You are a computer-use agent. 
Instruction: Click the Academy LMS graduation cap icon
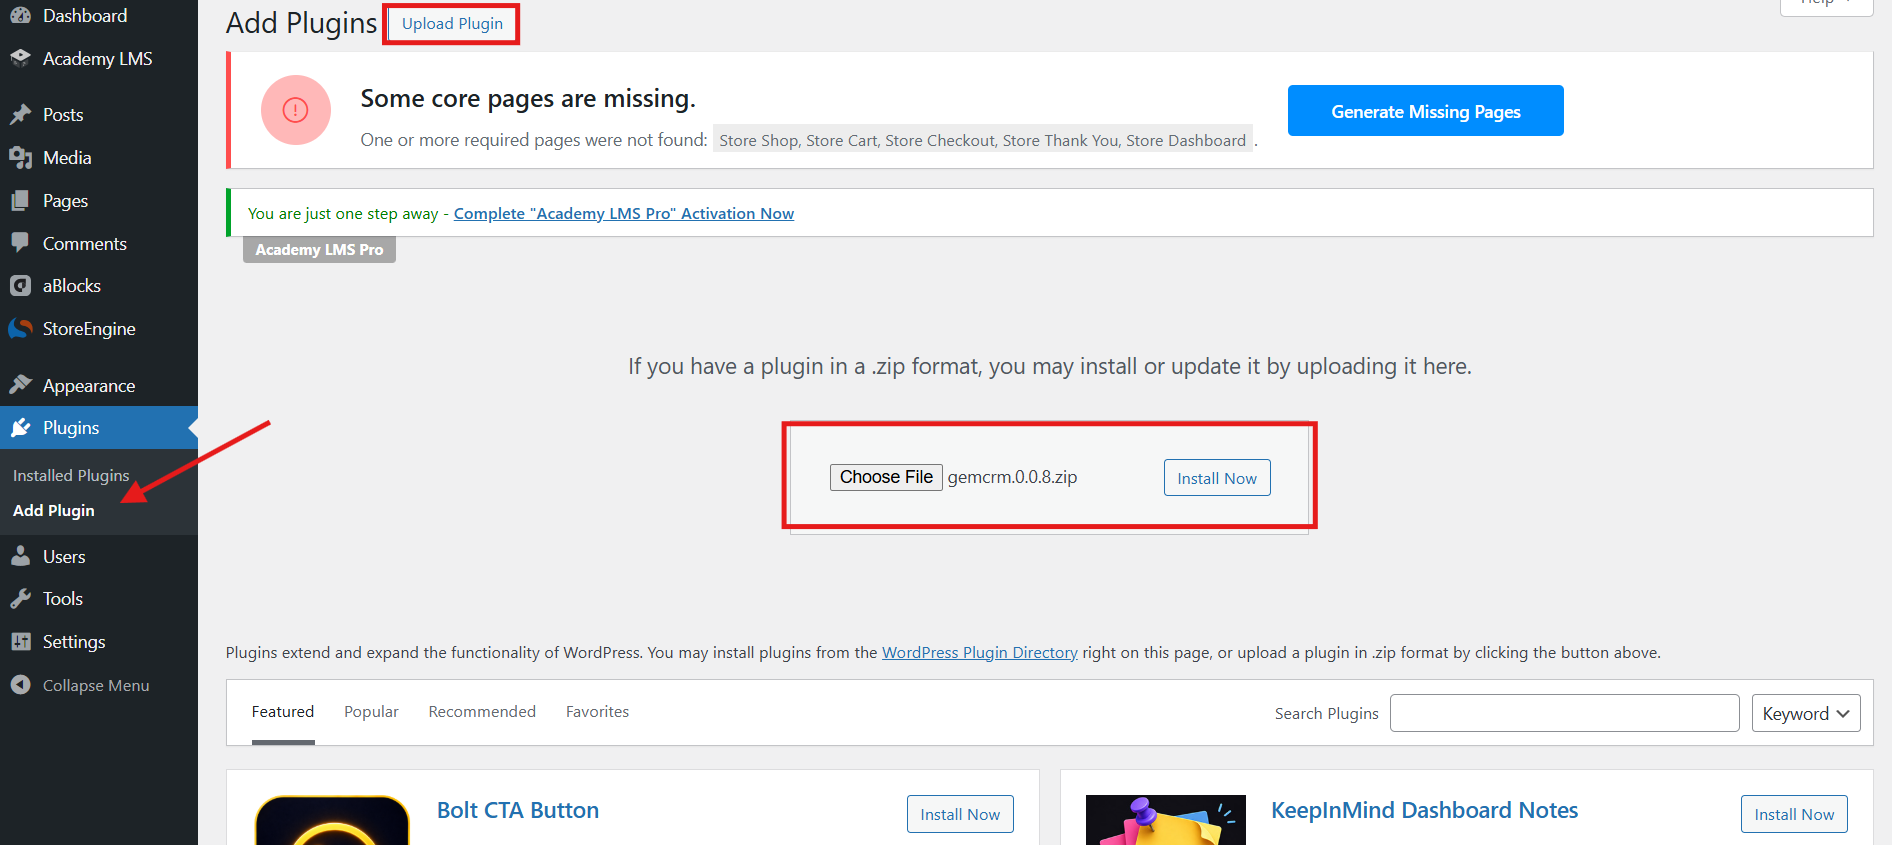20,58
